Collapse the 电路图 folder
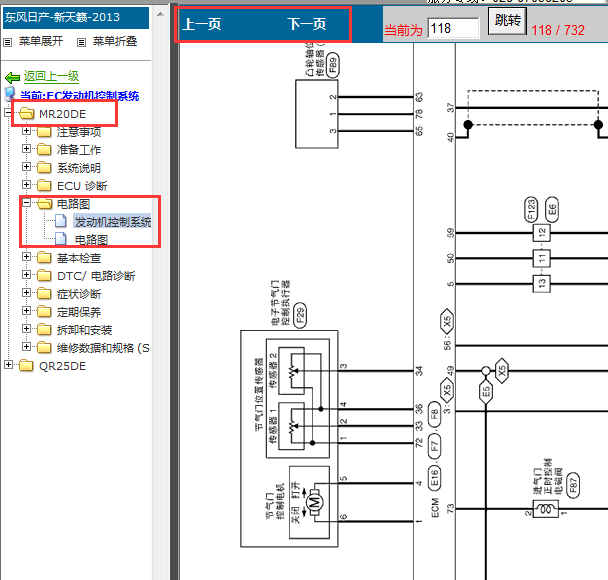608x580 pixels. pyautogui.click(x=26, y=202)
